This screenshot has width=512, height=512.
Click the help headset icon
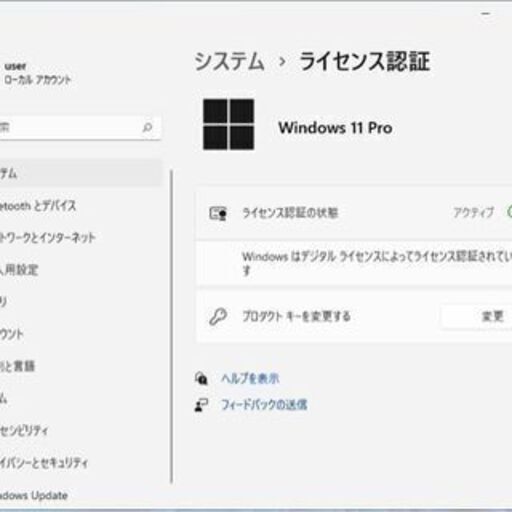(201, 378)
